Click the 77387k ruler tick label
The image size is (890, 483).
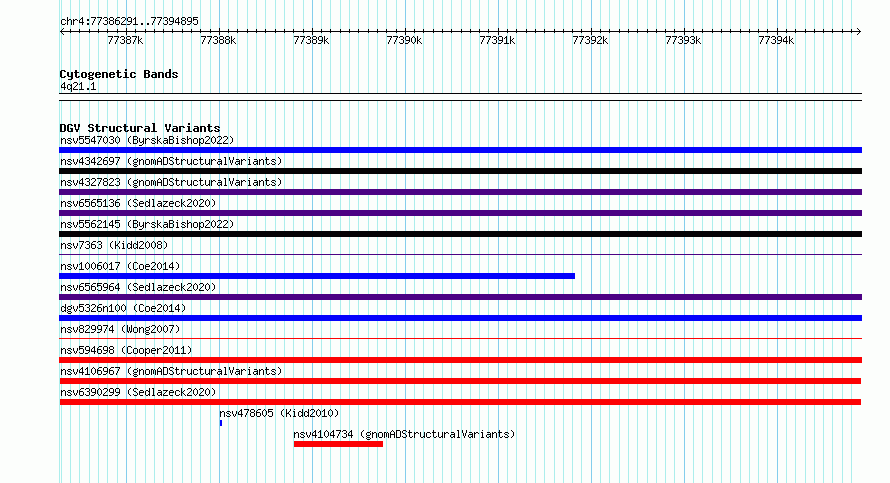[x=125, y=40]
